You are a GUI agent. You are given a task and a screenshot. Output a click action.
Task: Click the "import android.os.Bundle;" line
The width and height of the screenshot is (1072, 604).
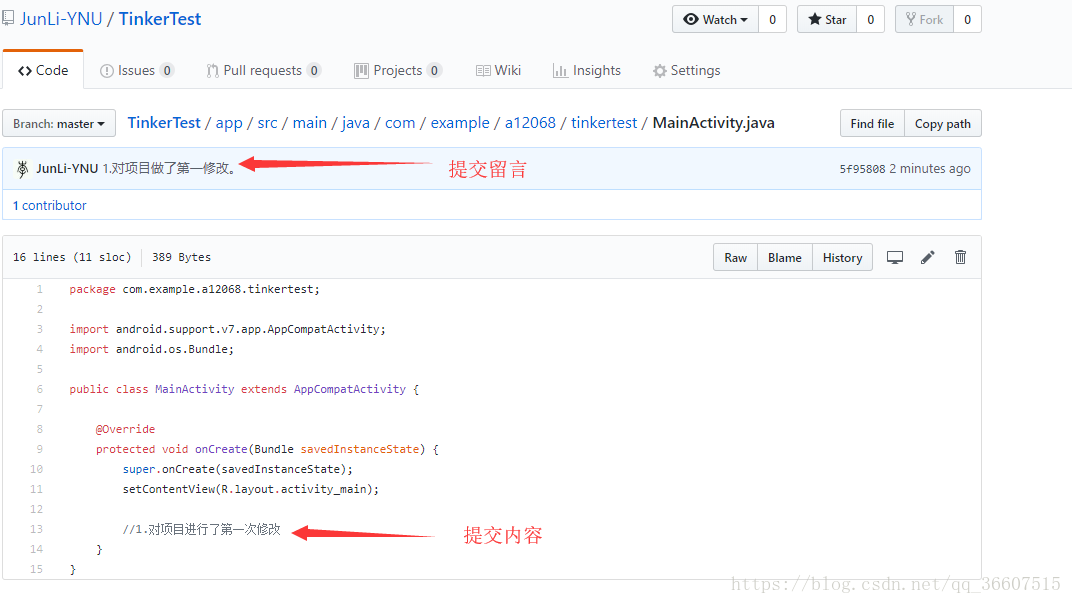(151, 350)
